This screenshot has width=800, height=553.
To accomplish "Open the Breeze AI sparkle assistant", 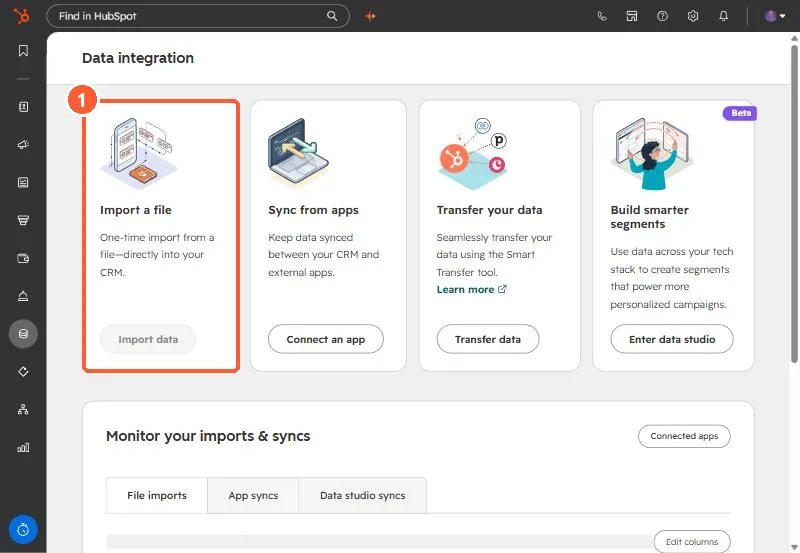I will click(x=371, y=16).
